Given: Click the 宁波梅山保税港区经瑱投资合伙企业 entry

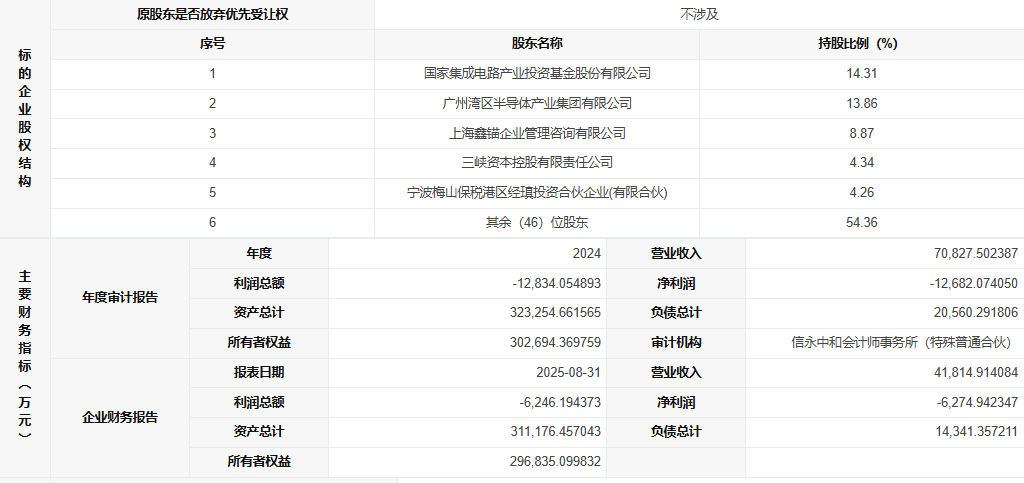Looking at the screenshot, I should (x=537, y=192).
